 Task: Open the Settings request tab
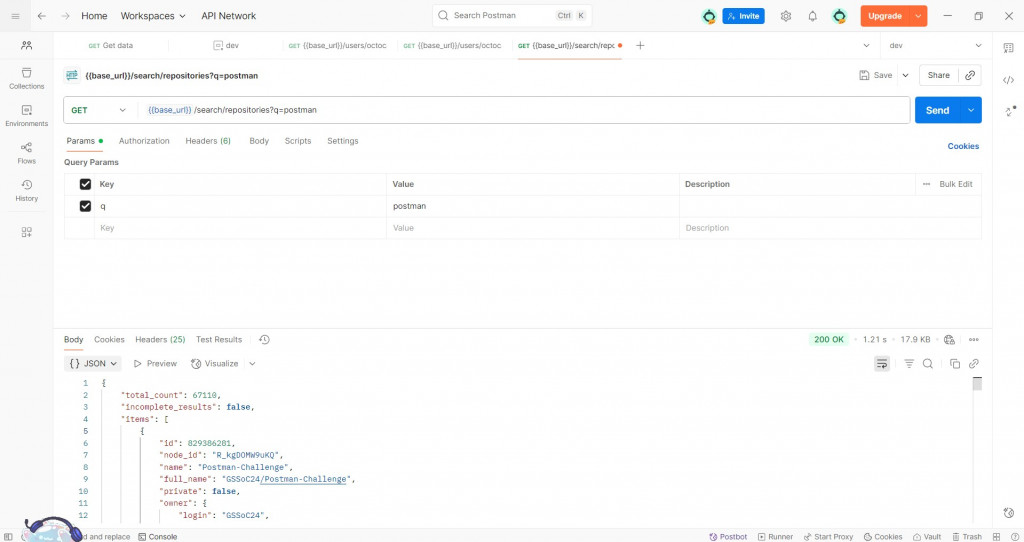342,141
